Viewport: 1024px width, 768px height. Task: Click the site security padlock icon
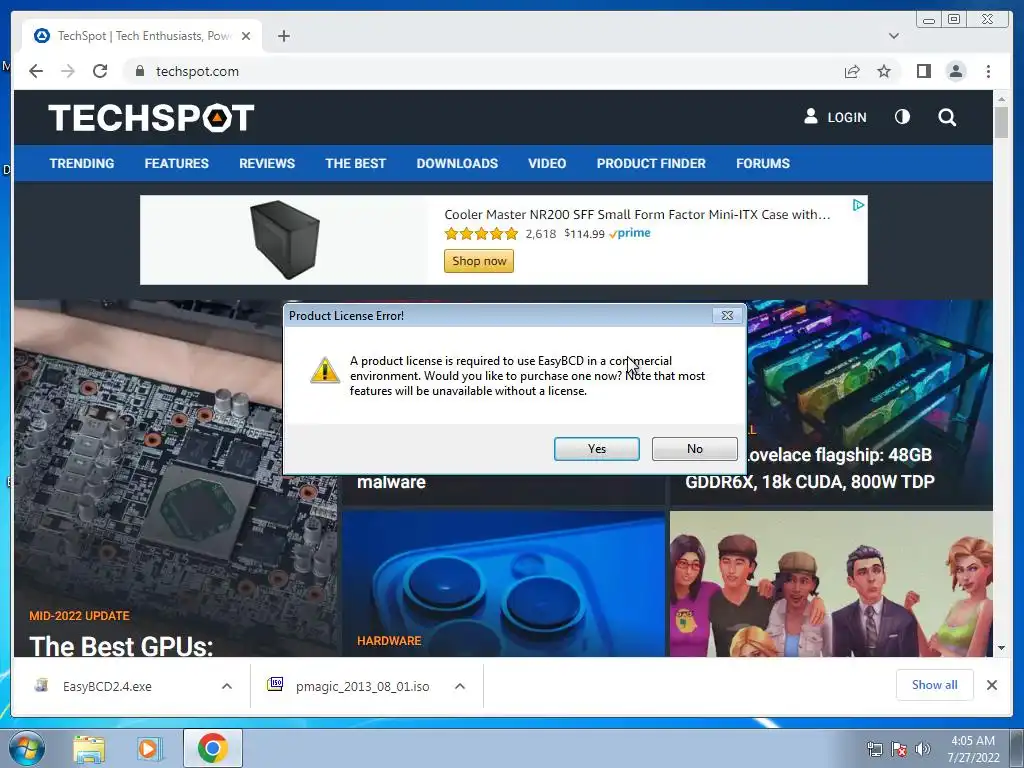coord(139,71)
